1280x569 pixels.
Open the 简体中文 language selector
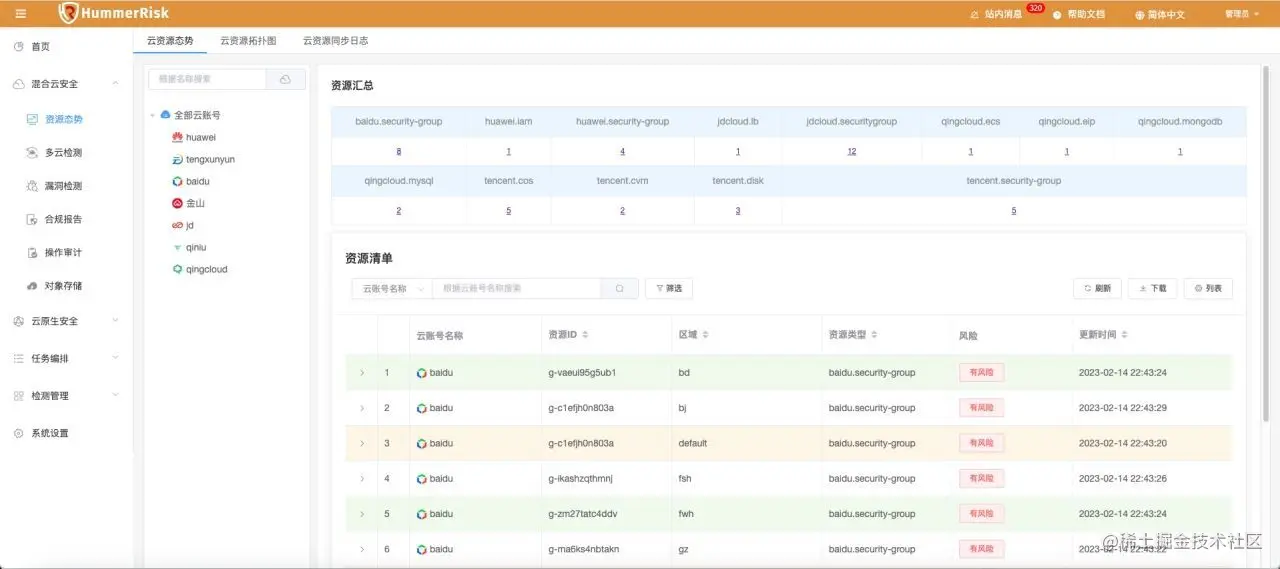pyautogui.click(x=1160, y=14)
